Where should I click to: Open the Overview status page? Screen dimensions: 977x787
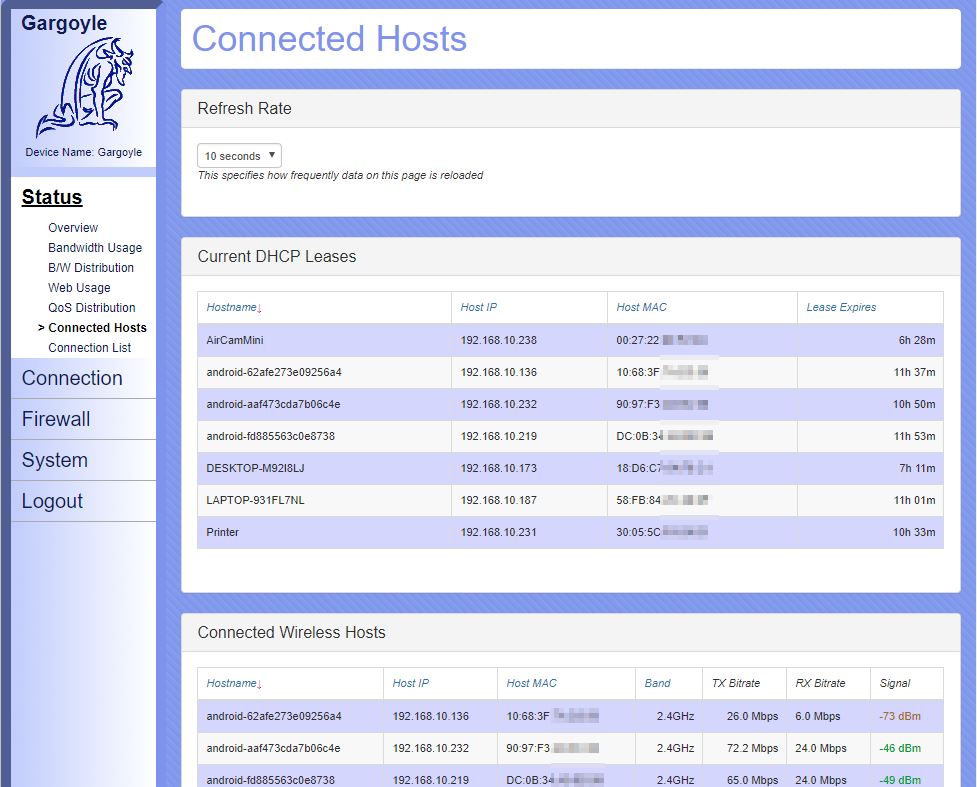coord(73,228)
